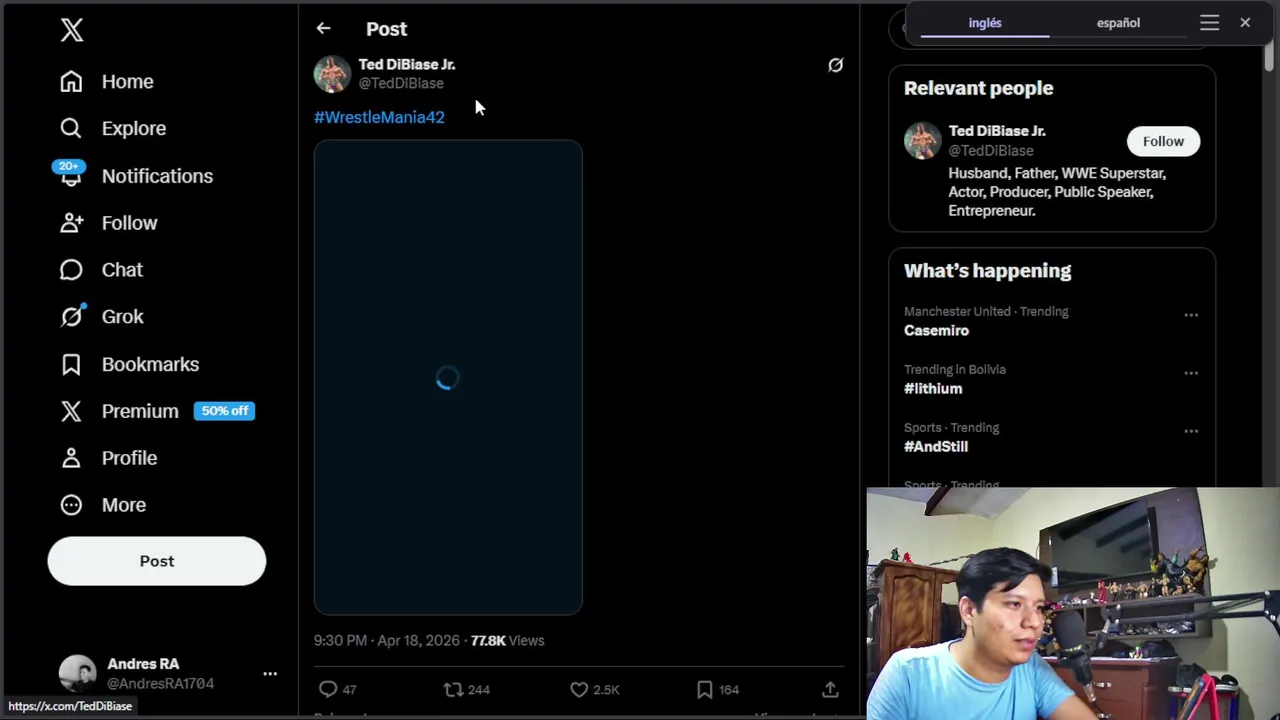Go back using the arrow icon
The height and width of the screenshot is (720, 1280).
[323, 29]
